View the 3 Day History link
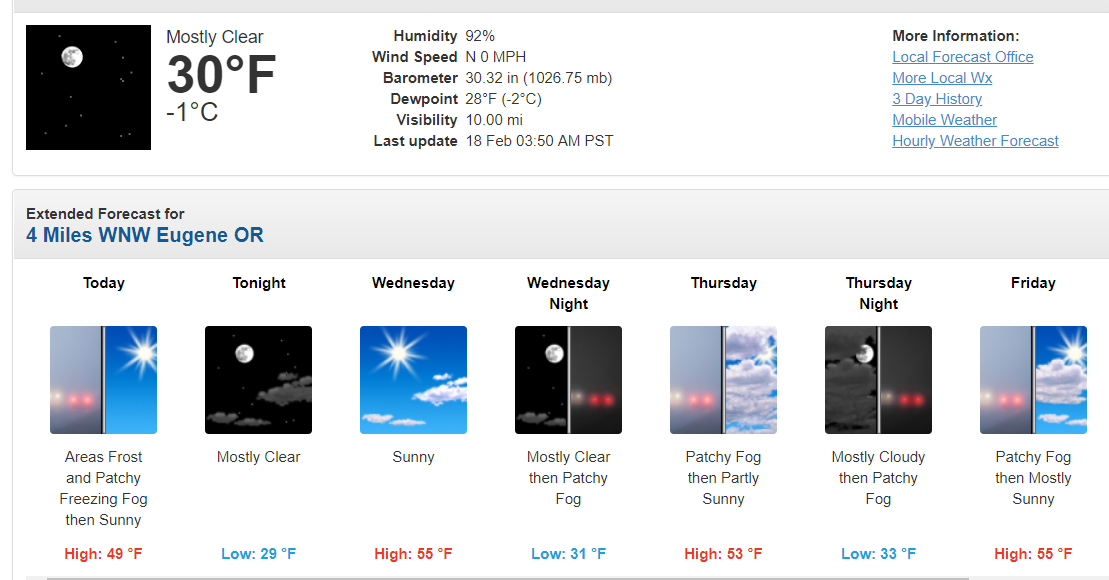The height and width of the screenshot is (580, 1109). pos(937,99)
